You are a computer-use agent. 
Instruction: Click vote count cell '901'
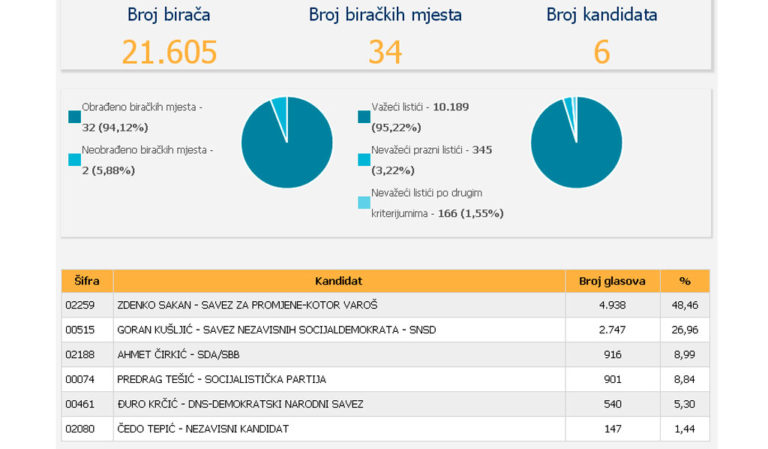click(x=612, y=379)
